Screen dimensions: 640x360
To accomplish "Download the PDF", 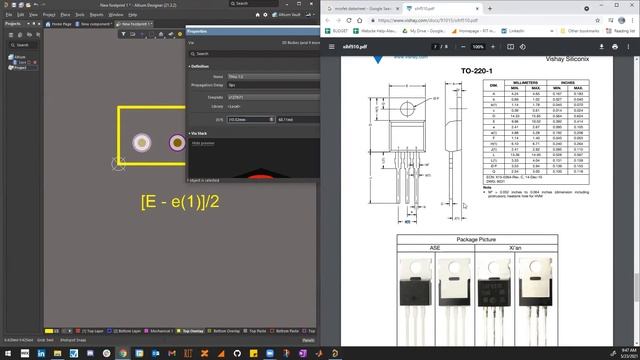I will pos(602,47).
